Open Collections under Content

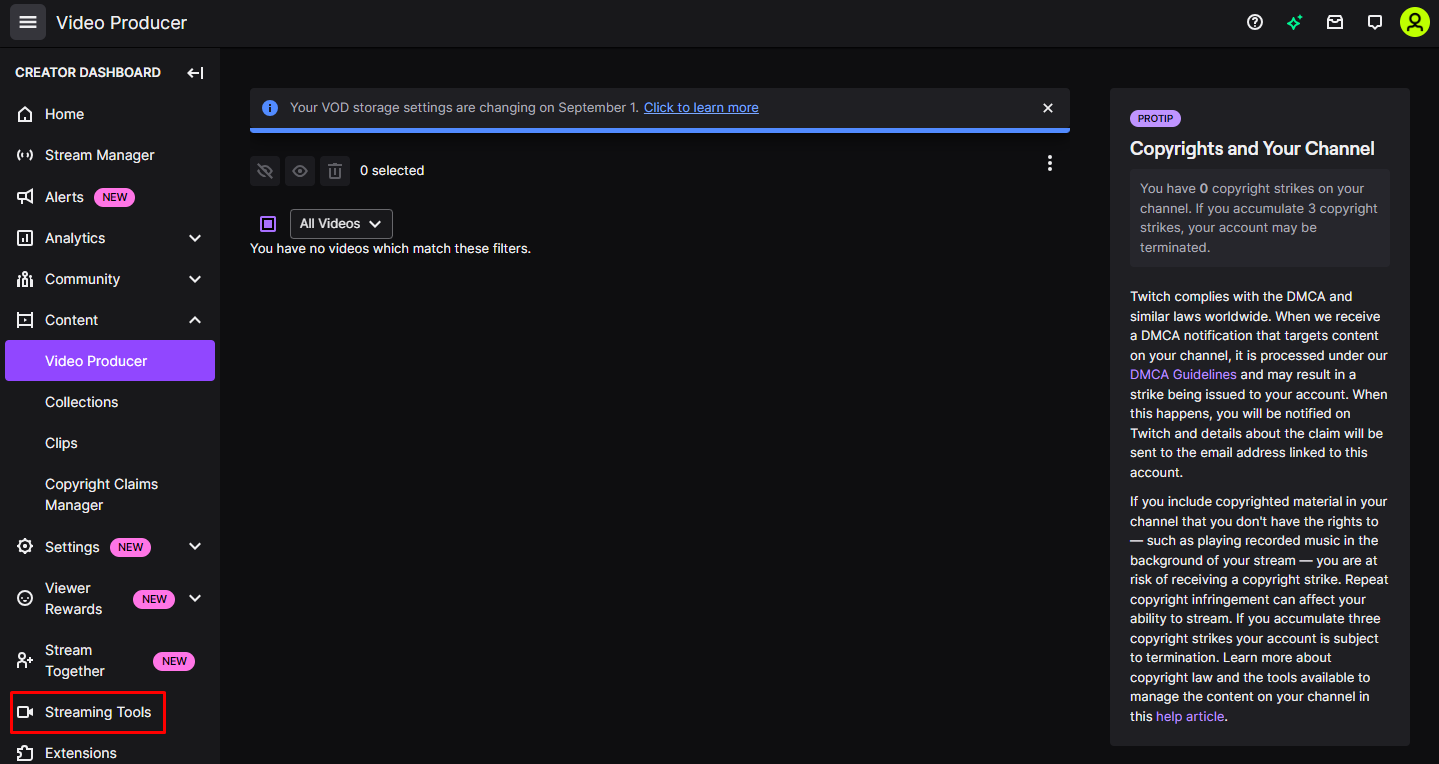point(110,402)
